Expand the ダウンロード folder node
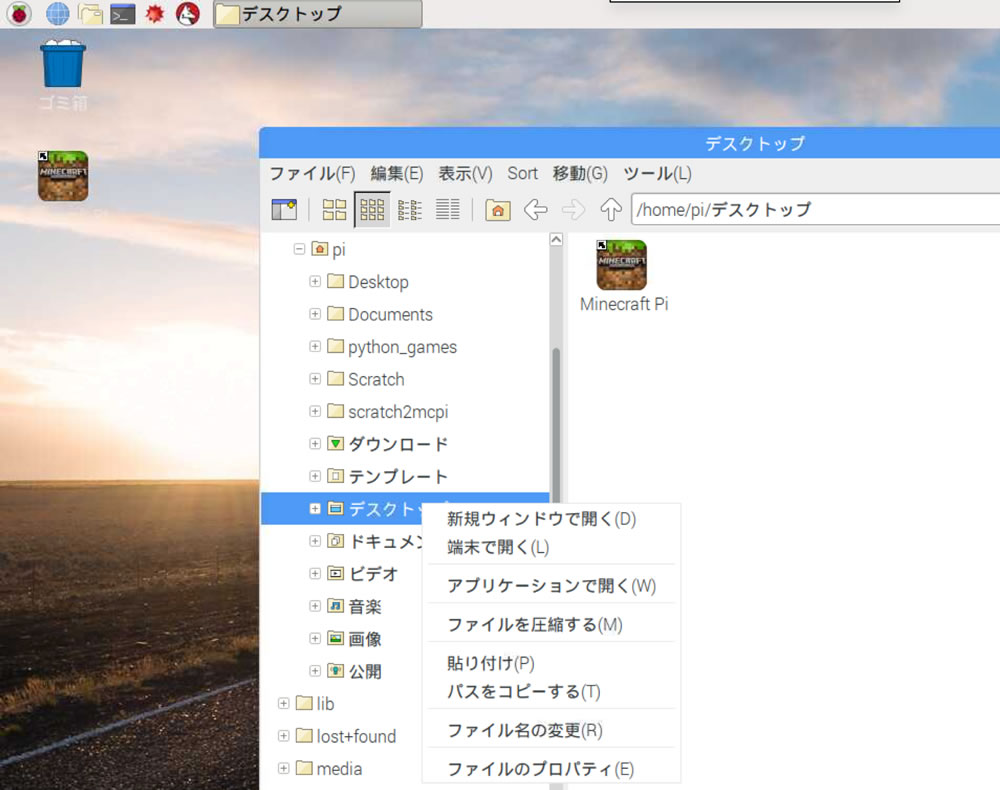 click(x=315, y=443)
